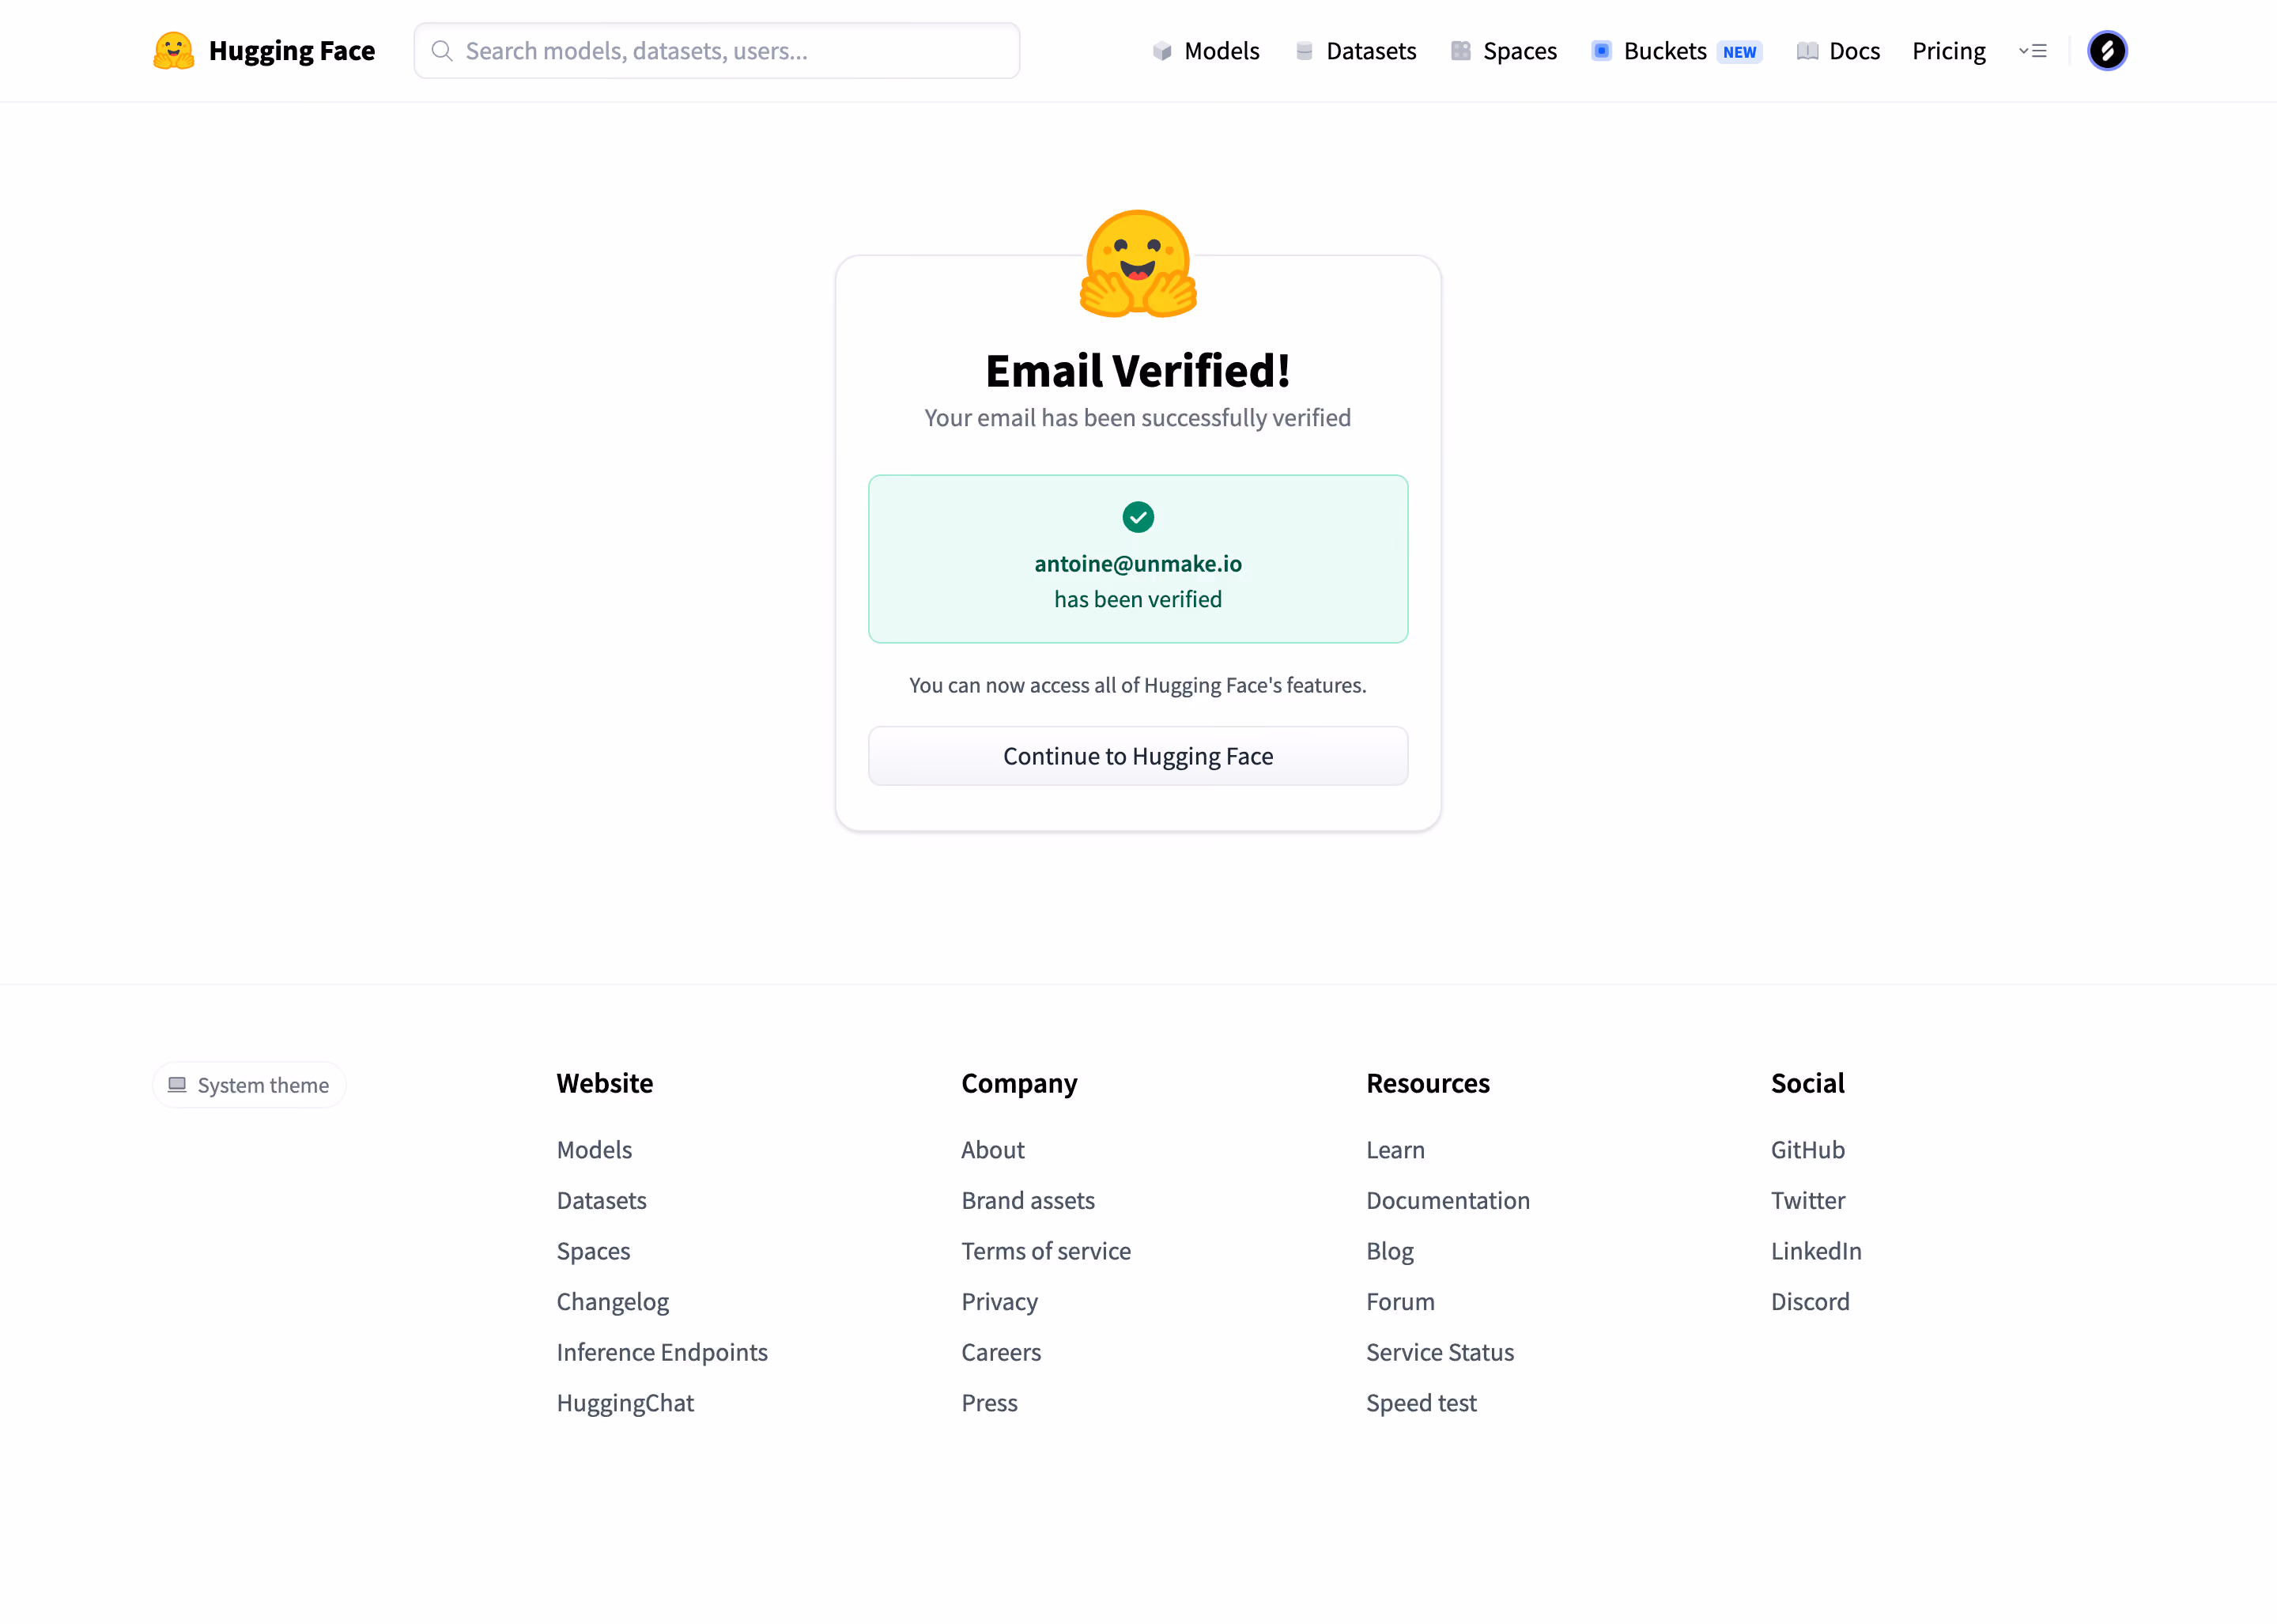Image resolution: width=2277 pixels, height=1624 pixels.
Task: Click the Hugging Face home title
Action: tap(292, 51)
